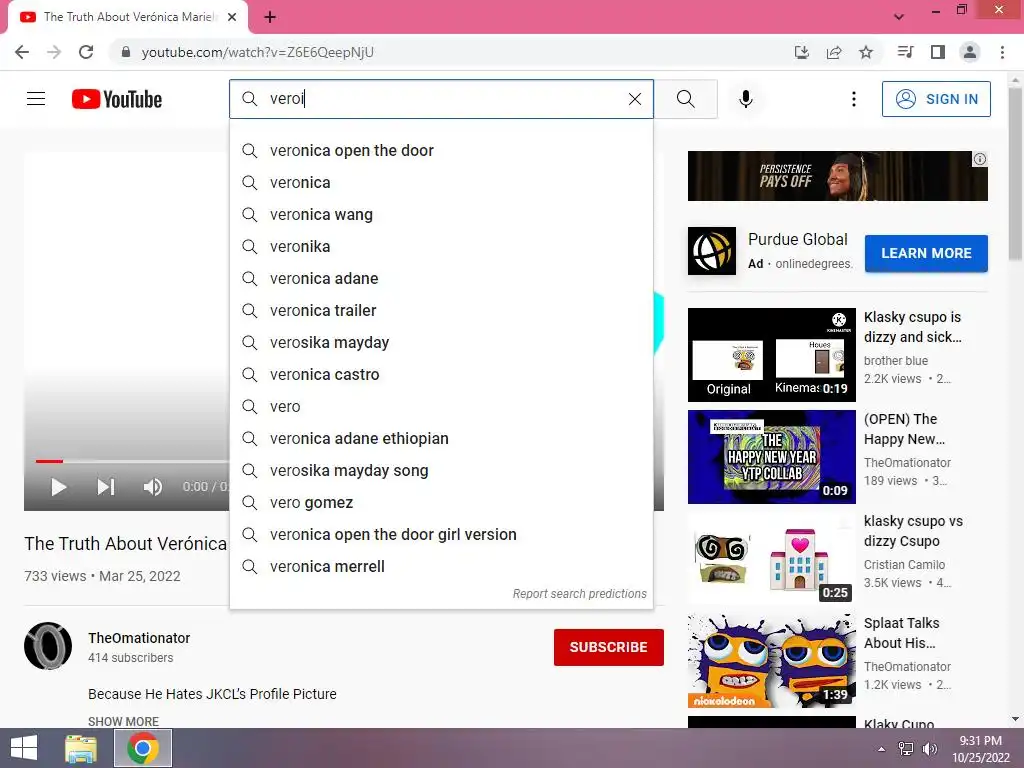Image resolution: width=1024 pixels, height=768 pixels.
Task: Click the red video progress bar
Action: [49, 461]
